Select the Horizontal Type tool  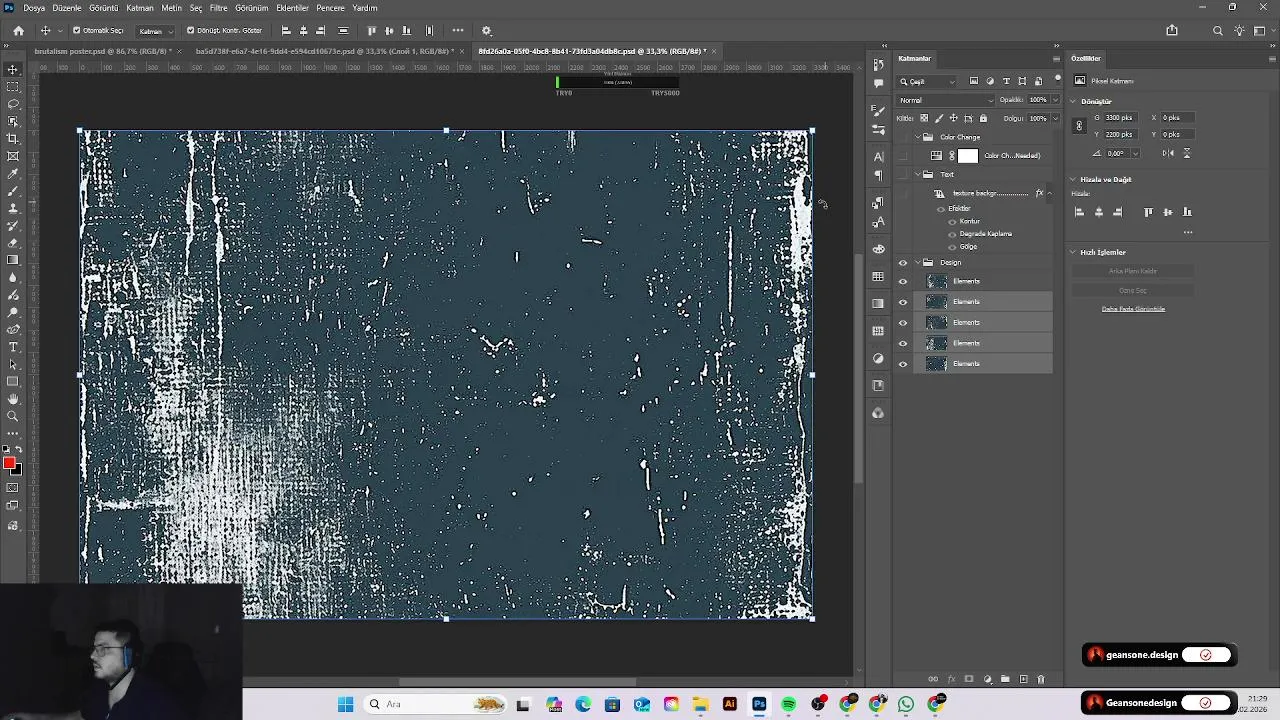click(13, 347)
